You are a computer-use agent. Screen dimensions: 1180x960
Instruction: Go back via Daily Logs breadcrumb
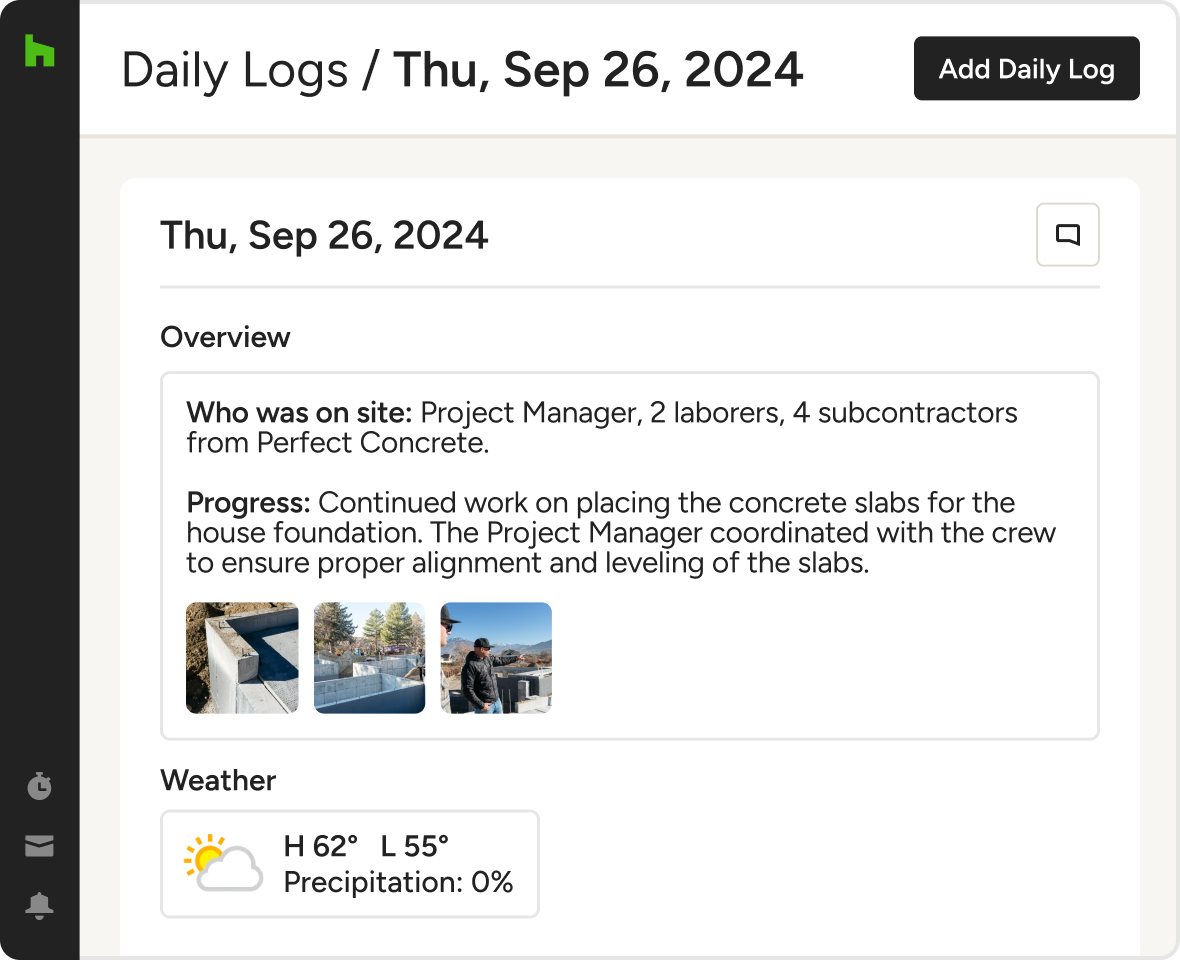tap(234, 70)
